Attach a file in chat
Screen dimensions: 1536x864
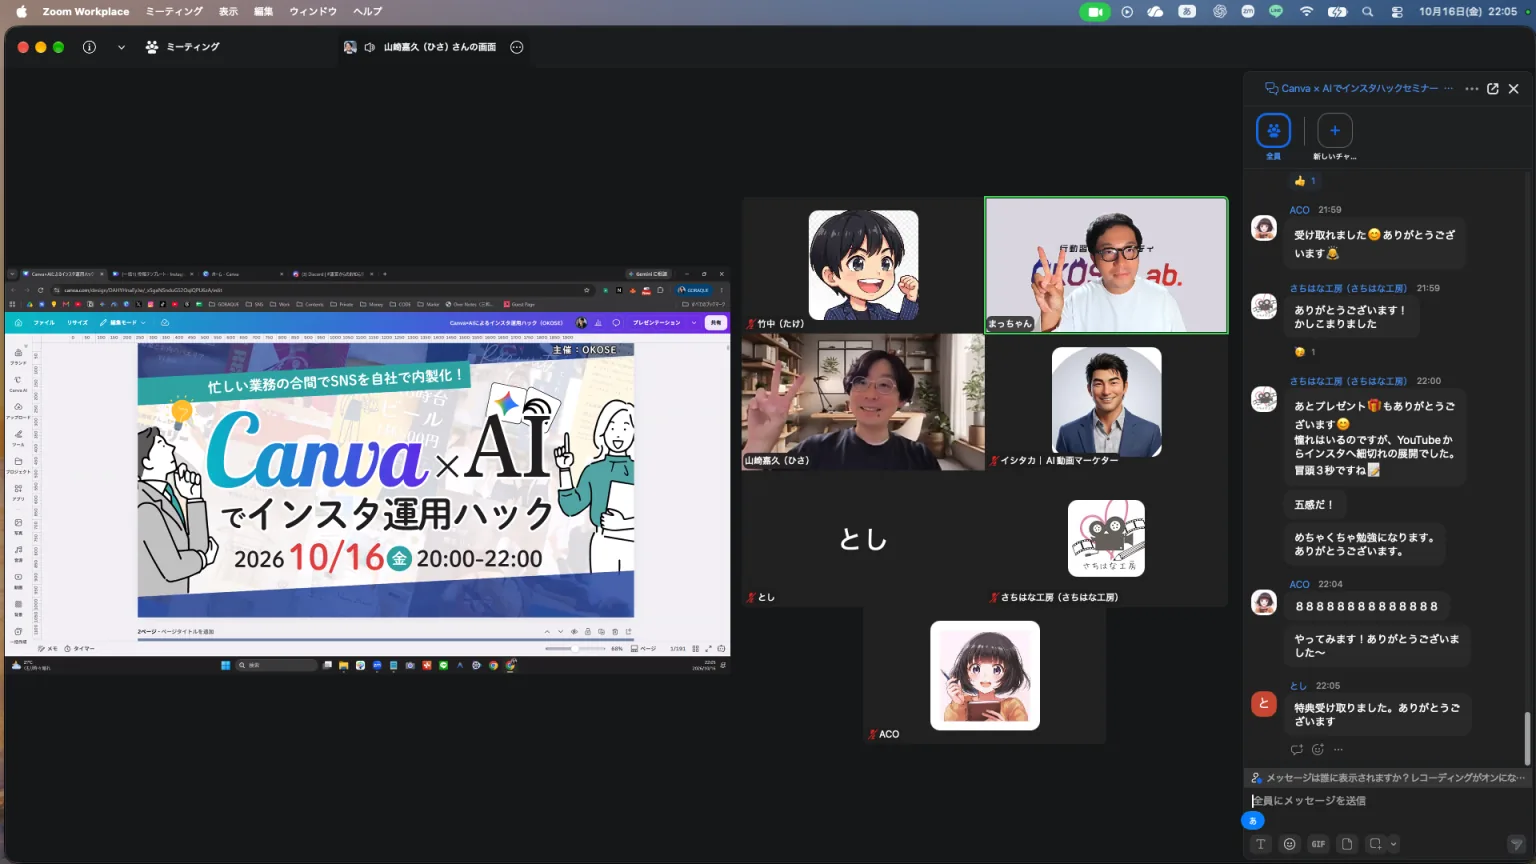1347,844
